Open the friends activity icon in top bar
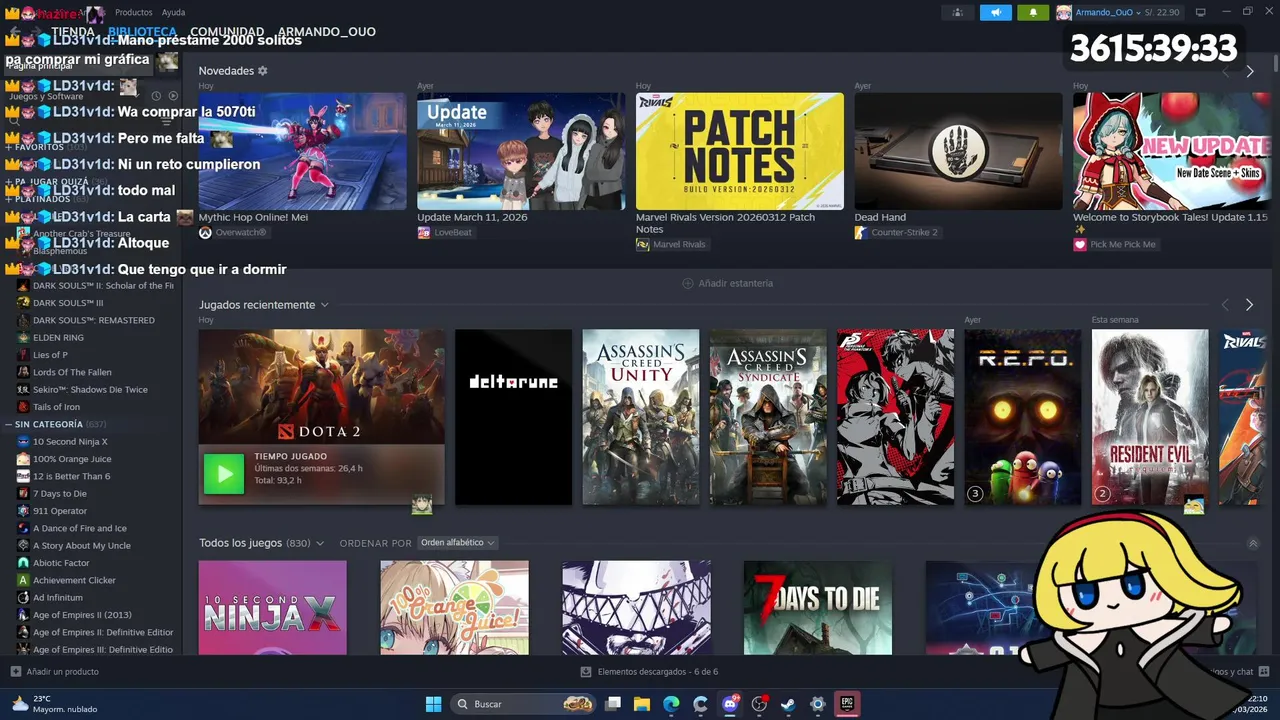This screenshot has height=720, width=1280. point(958,12)
